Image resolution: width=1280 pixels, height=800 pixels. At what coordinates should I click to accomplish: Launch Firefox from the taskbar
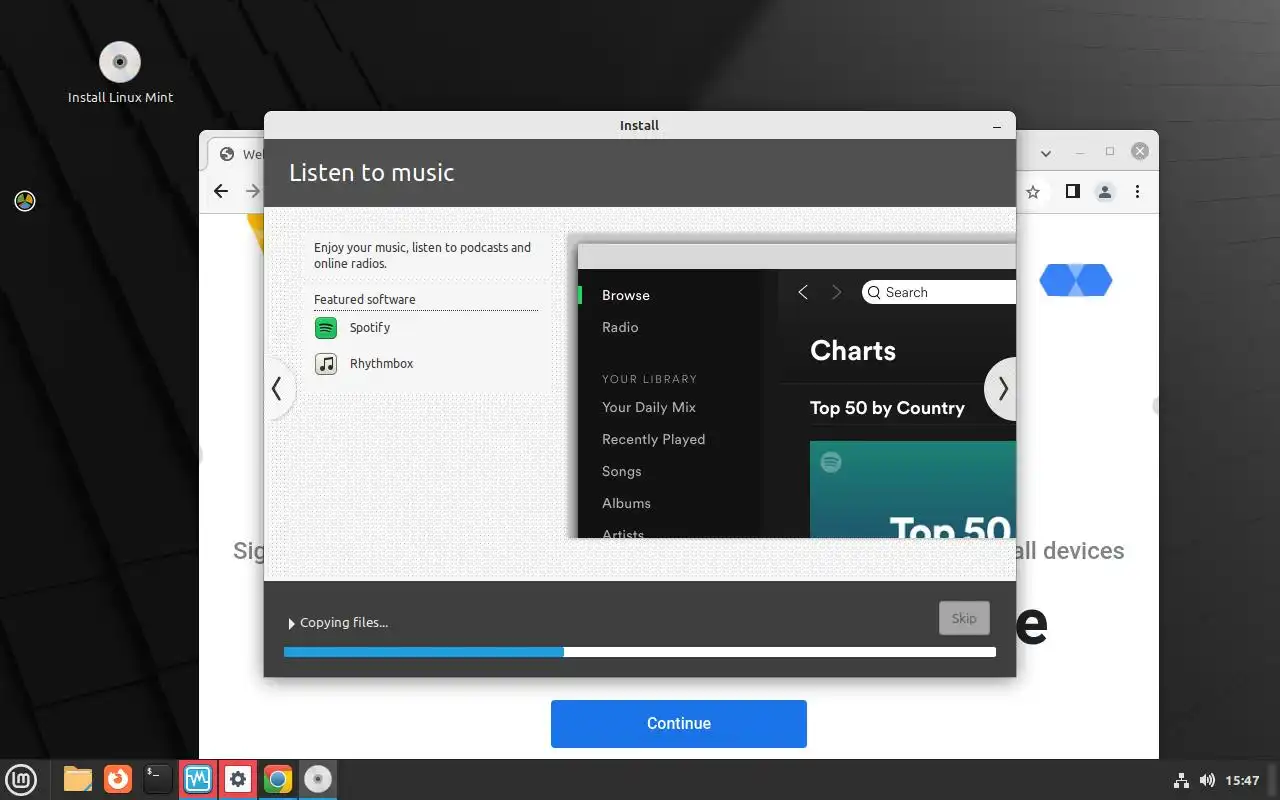pyautogui.click(x=118, y=779)
